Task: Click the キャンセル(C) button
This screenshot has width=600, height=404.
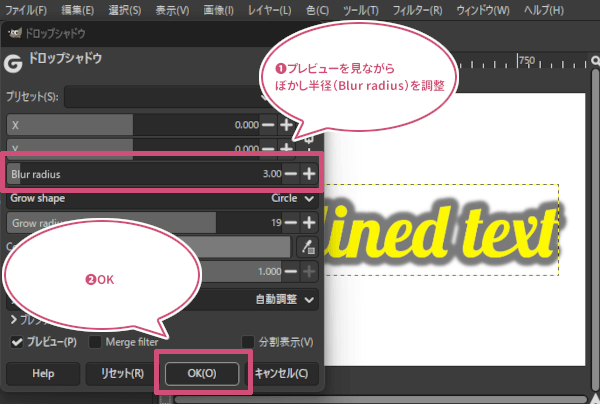Action: (287, 374)
